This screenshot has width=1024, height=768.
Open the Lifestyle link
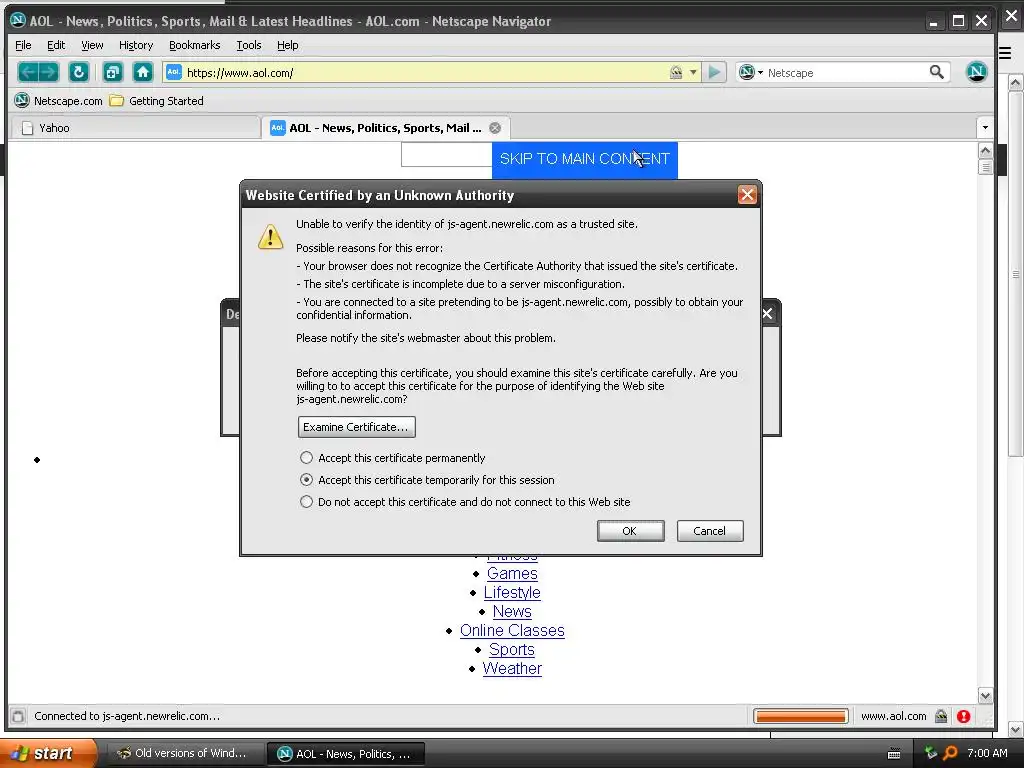pyautogui.click(x=512, y=592)
